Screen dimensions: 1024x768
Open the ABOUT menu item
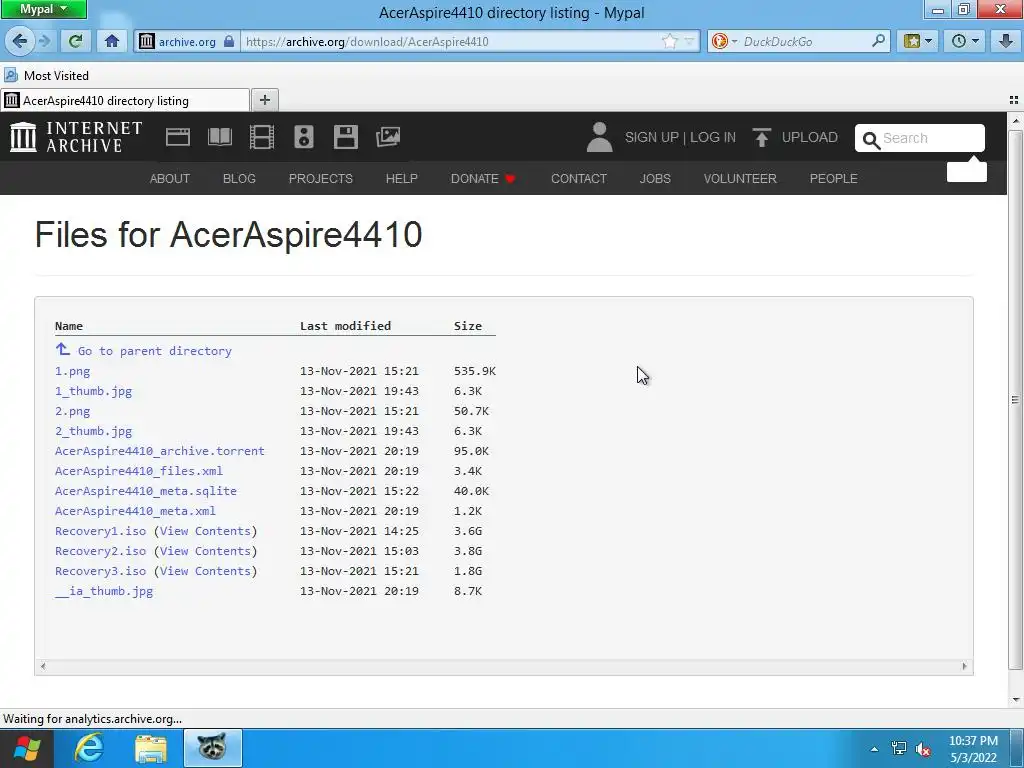click(170, 178)
